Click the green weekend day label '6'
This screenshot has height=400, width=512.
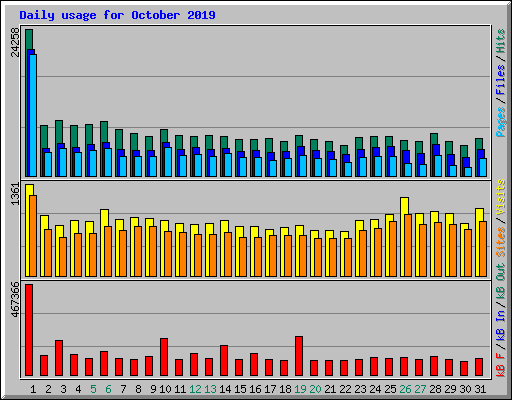tap(108, 389)
